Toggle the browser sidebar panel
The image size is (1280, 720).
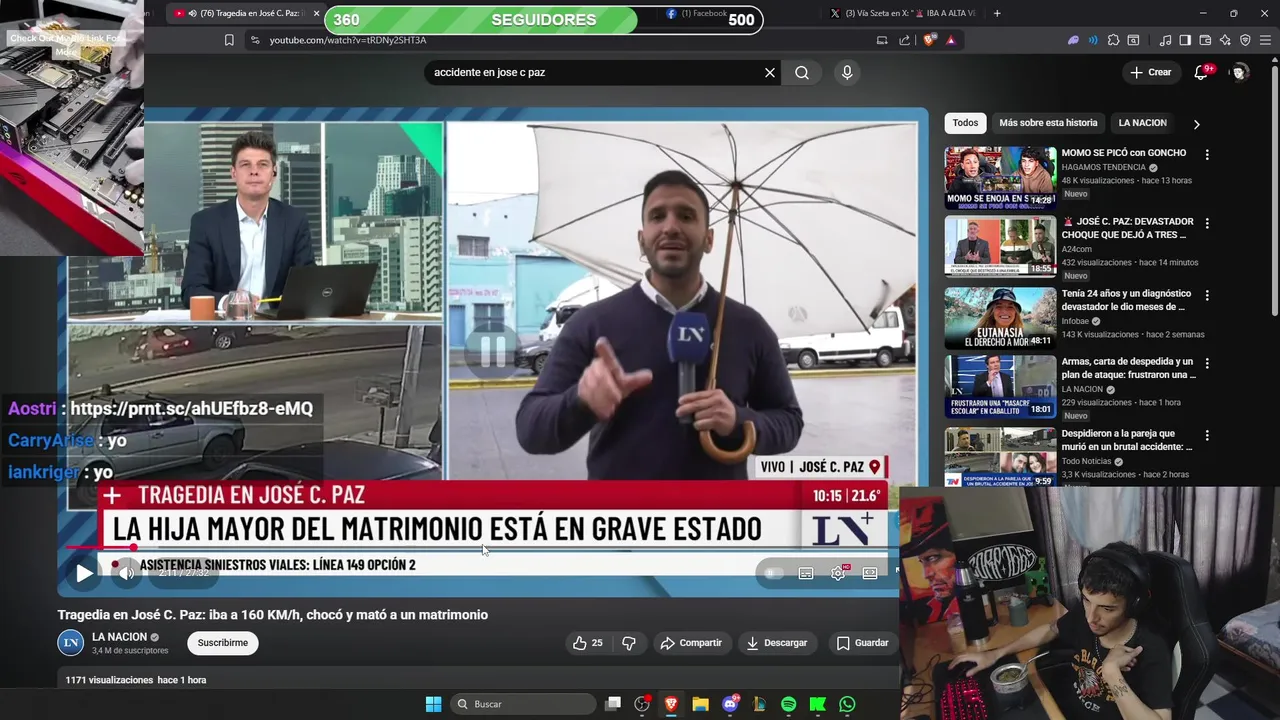1185,40
